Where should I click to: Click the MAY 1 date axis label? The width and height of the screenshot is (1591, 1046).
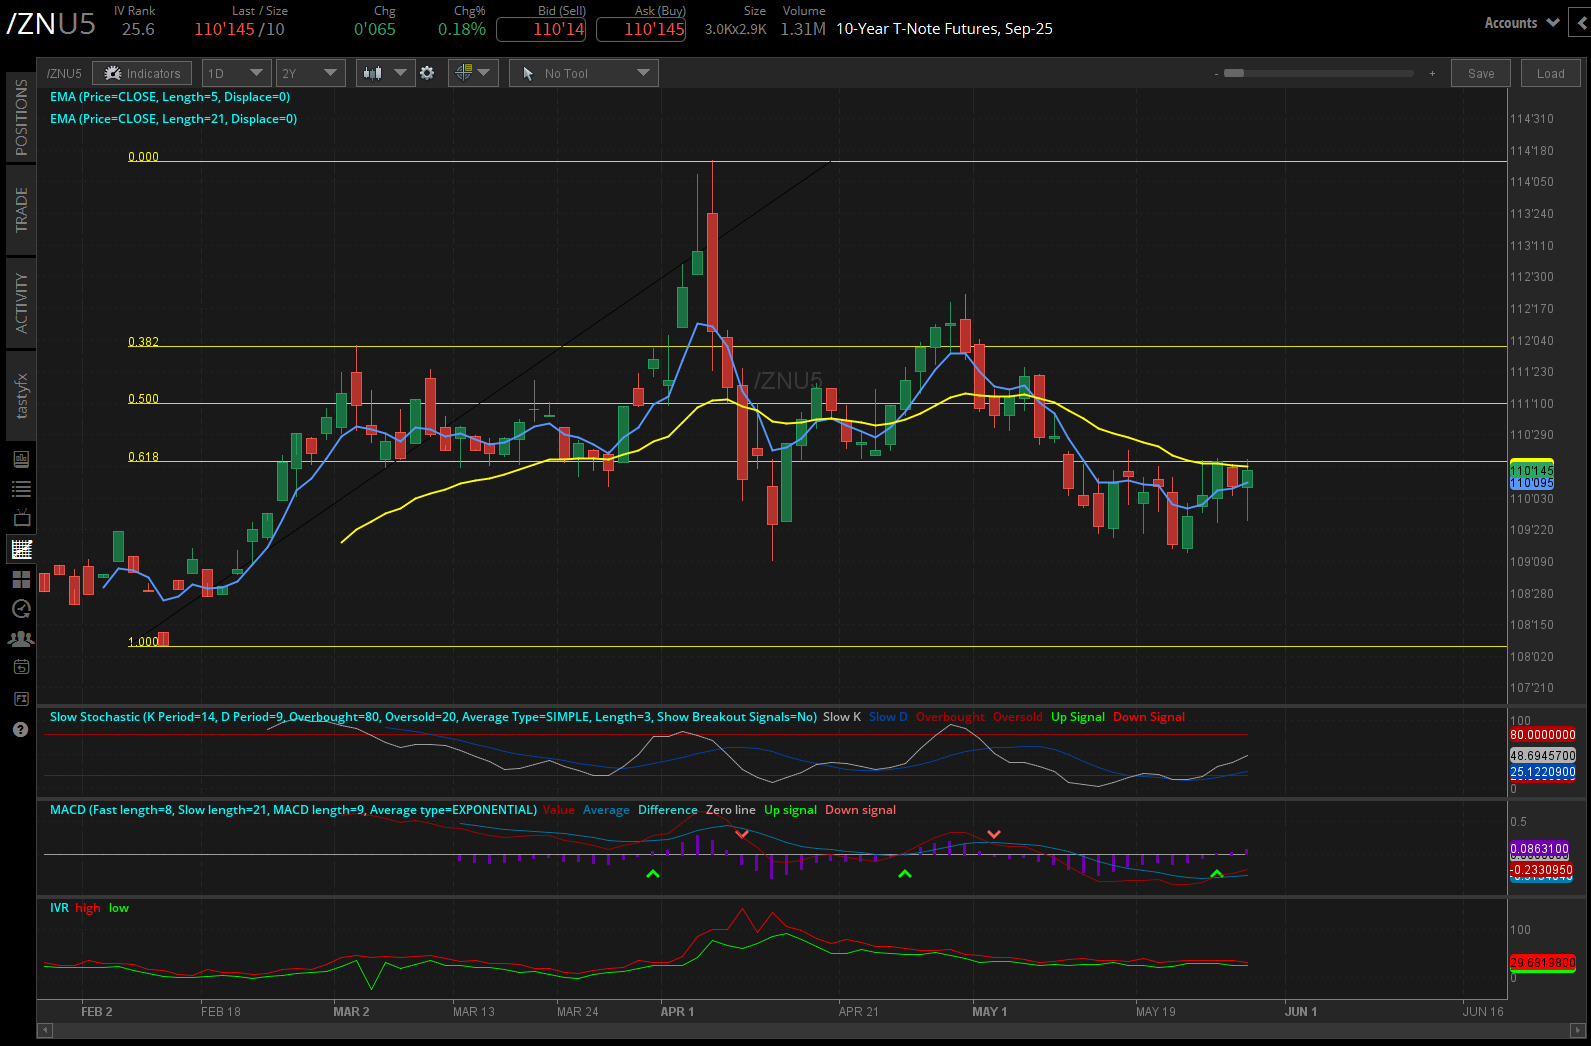(989, 1012)
